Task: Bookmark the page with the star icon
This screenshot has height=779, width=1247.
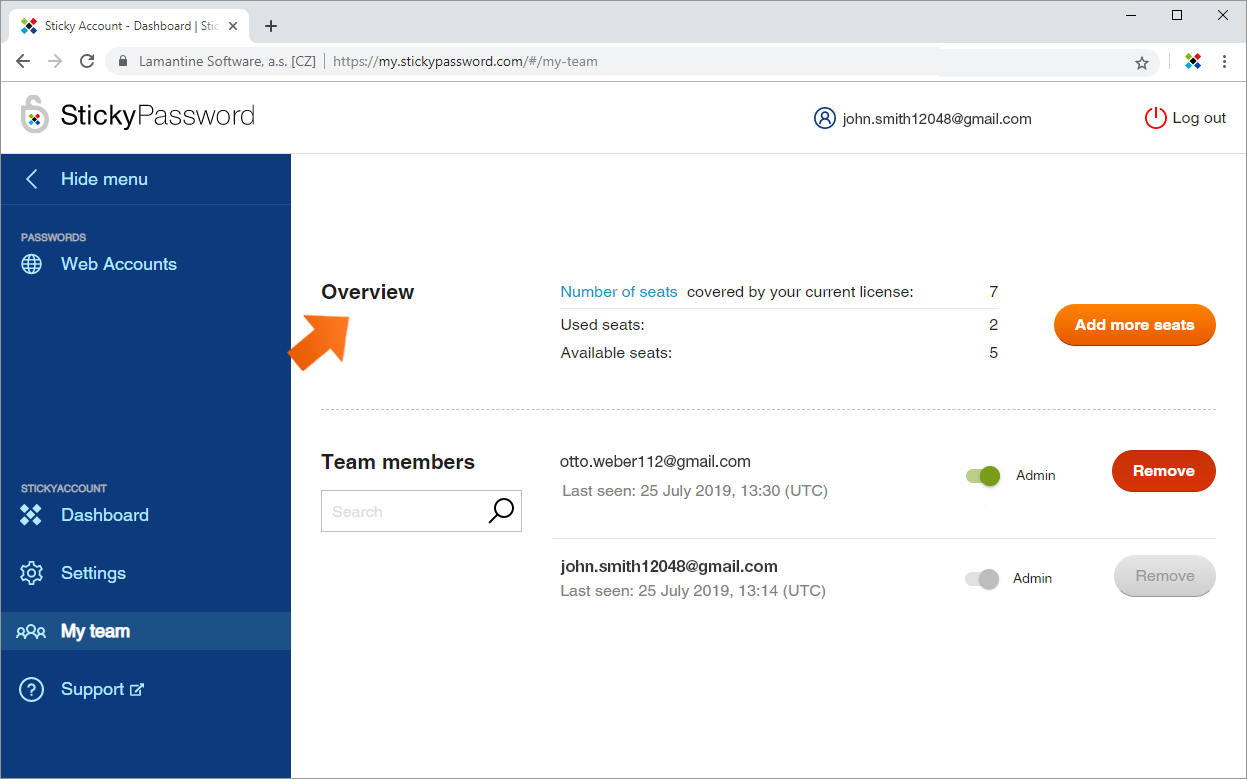Action: [x=1142, y=62]
